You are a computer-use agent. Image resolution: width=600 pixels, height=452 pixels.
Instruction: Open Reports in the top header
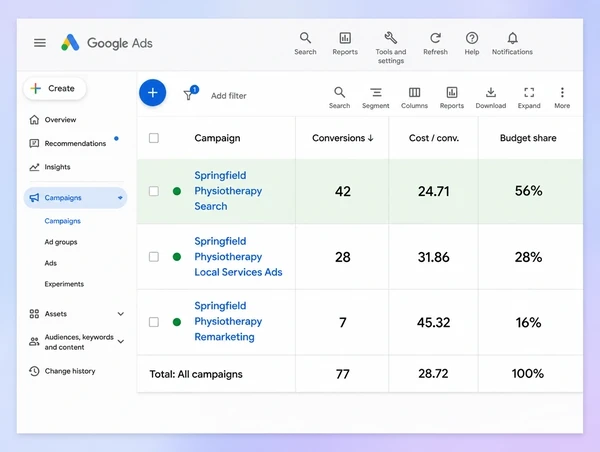(345, 44)
